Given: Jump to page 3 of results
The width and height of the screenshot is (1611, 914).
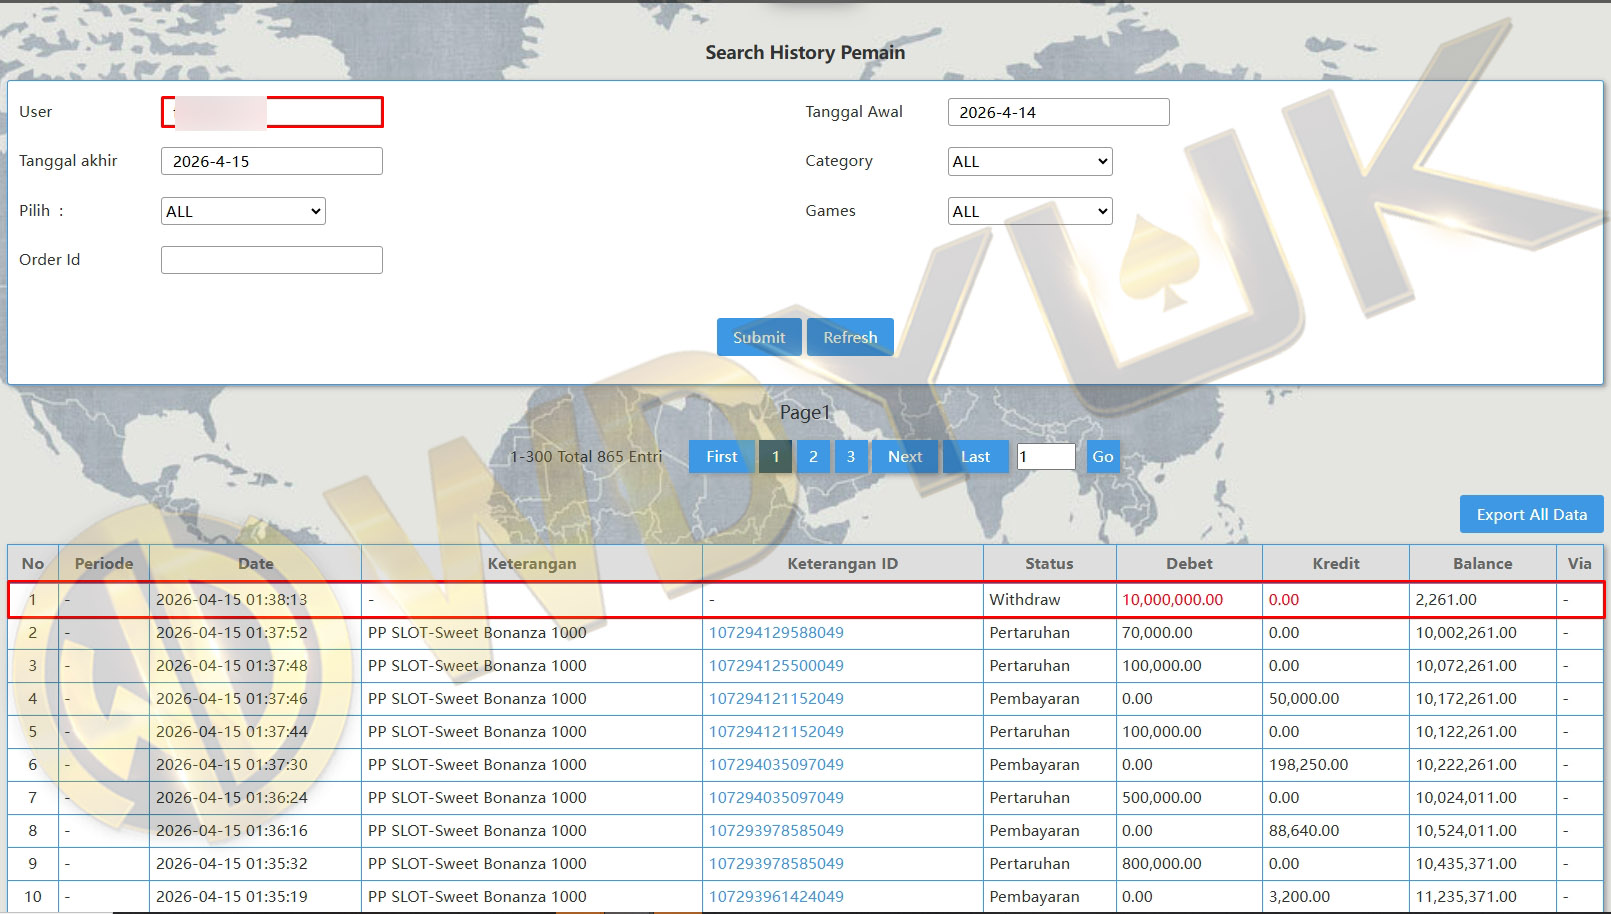Looking at the screenshot, I should pos(851,457).
